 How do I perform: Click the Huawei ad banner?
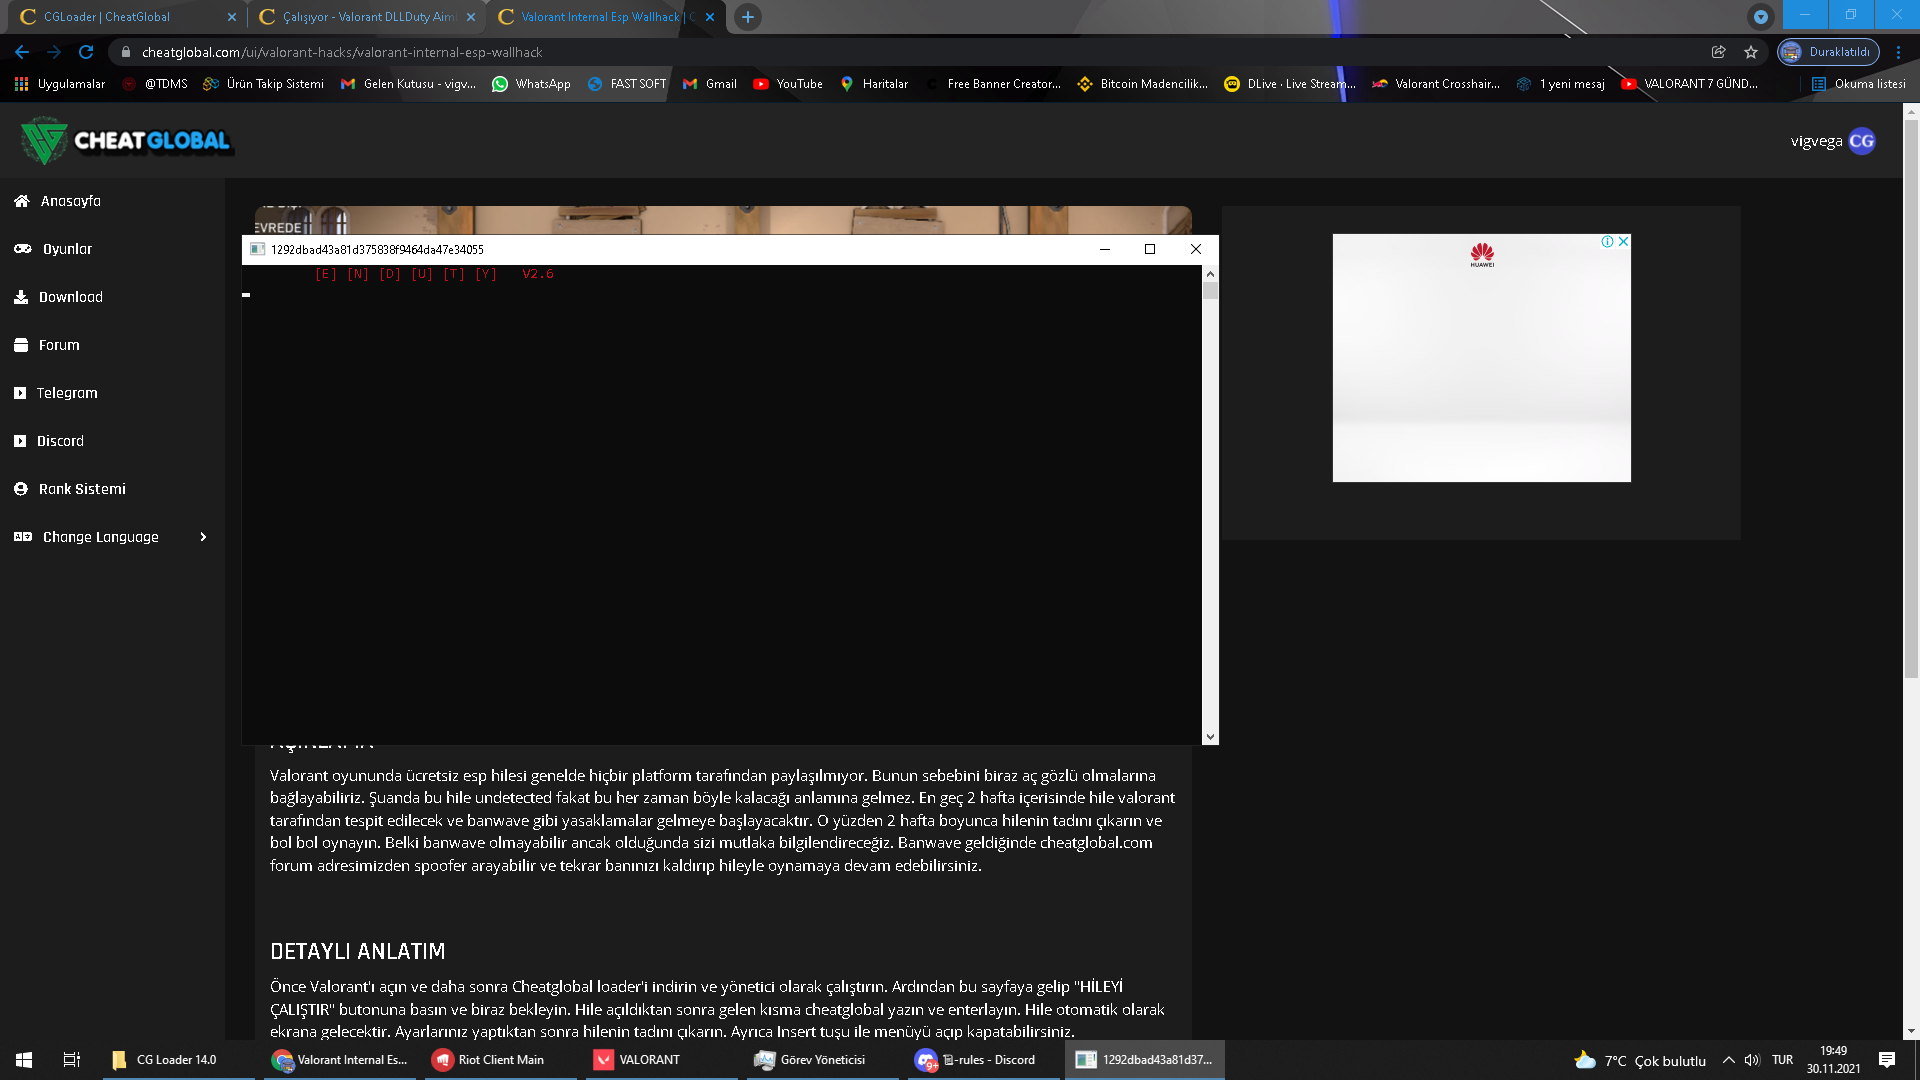click(x=1481, y=358)
